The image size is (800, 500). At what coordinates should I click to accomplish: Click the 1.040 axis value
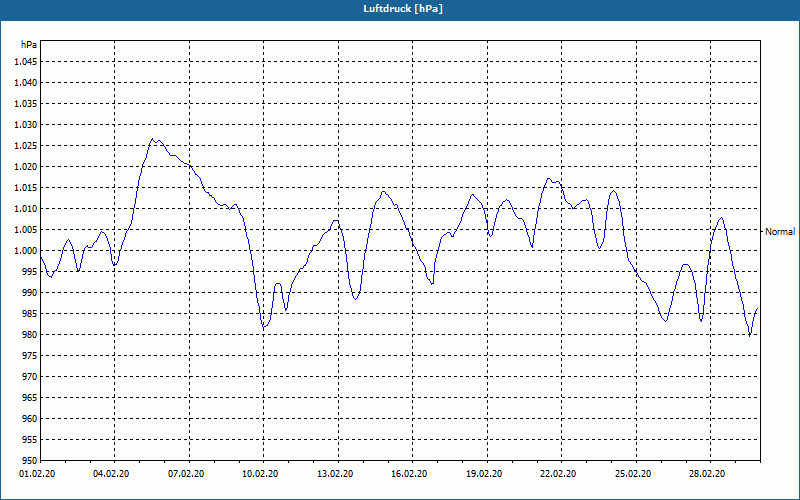[26, 83]
